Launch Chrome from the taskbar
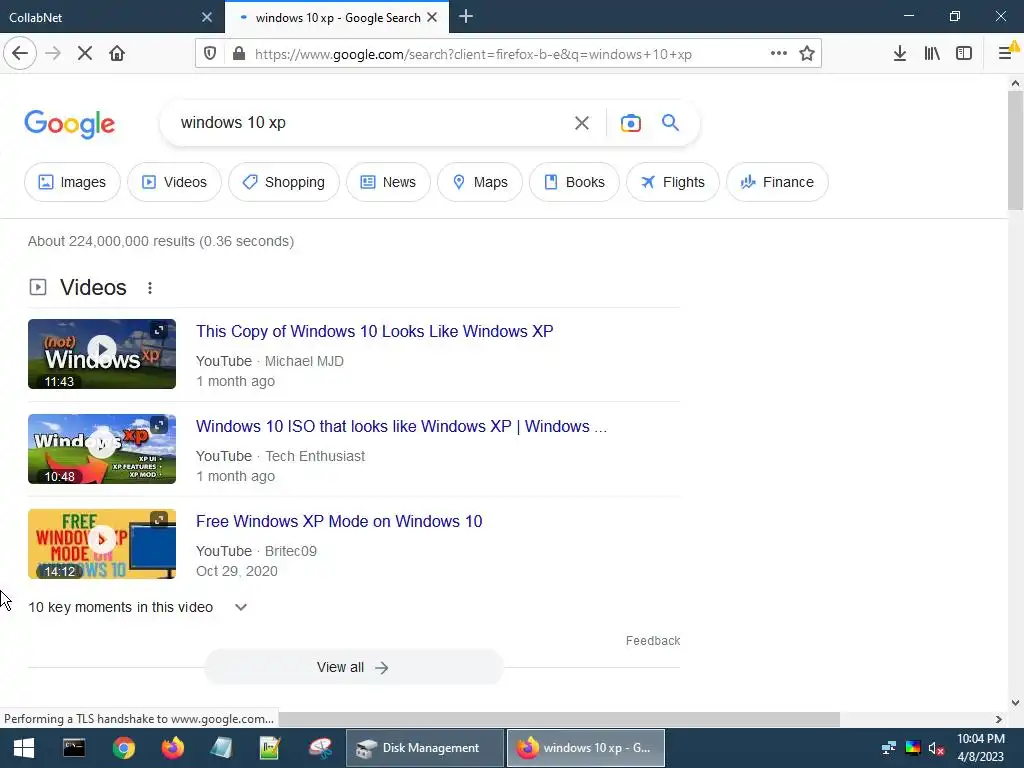Screen dimensions: 1024x768 [x=123, y=748]
